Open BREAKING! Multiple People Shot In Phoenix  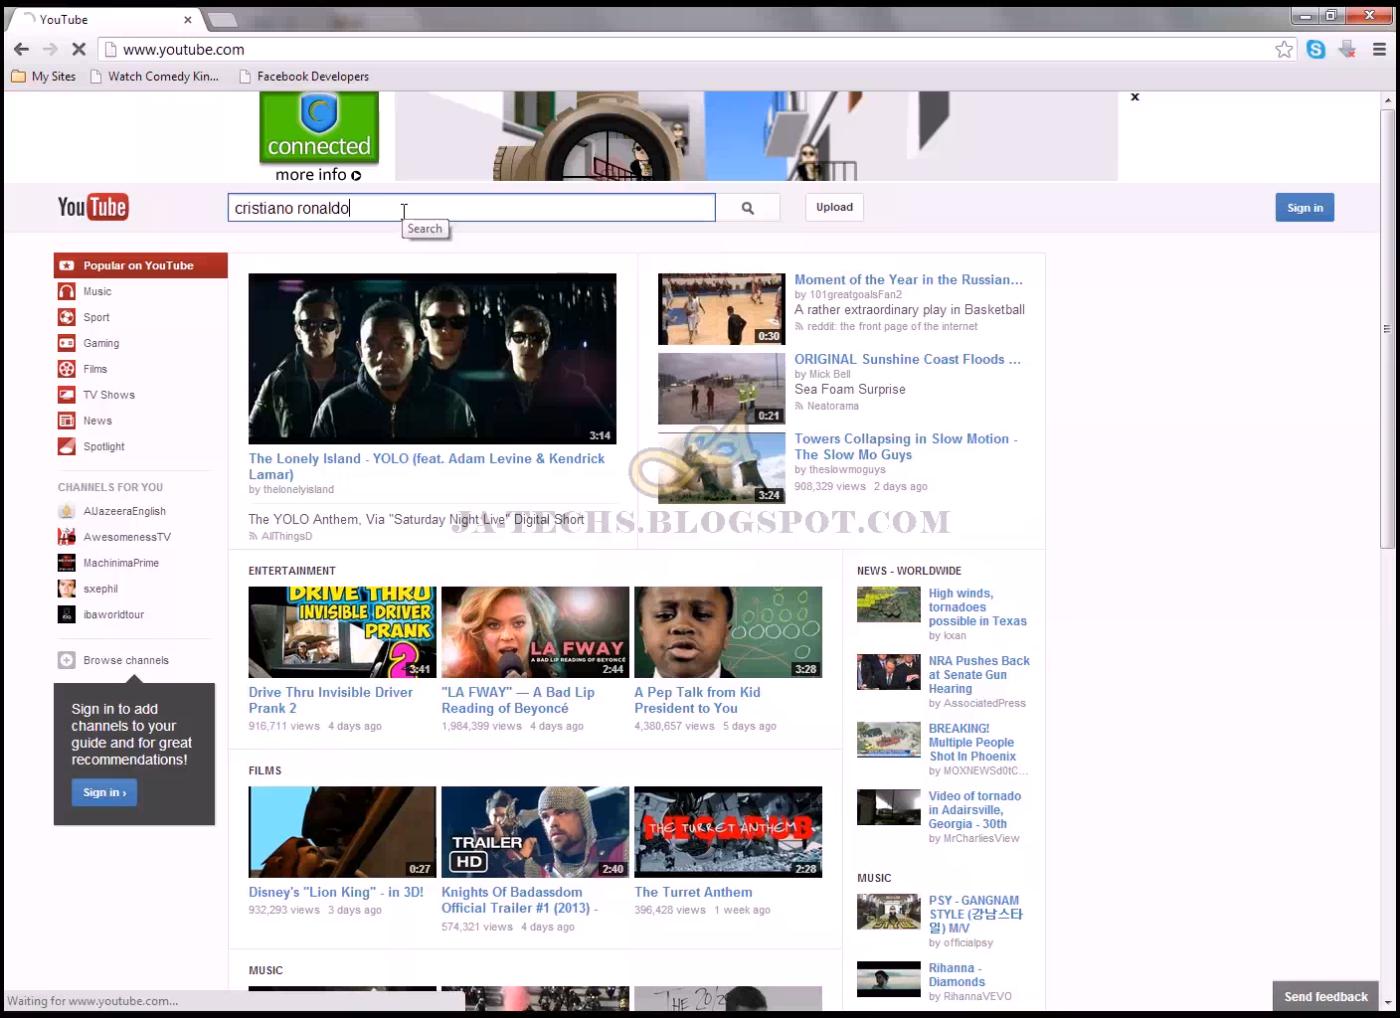(971, 743)
